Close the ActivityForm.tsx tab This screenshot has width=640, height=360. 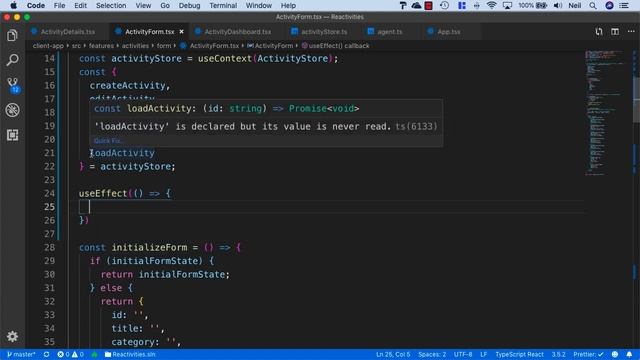pos(181,31)
